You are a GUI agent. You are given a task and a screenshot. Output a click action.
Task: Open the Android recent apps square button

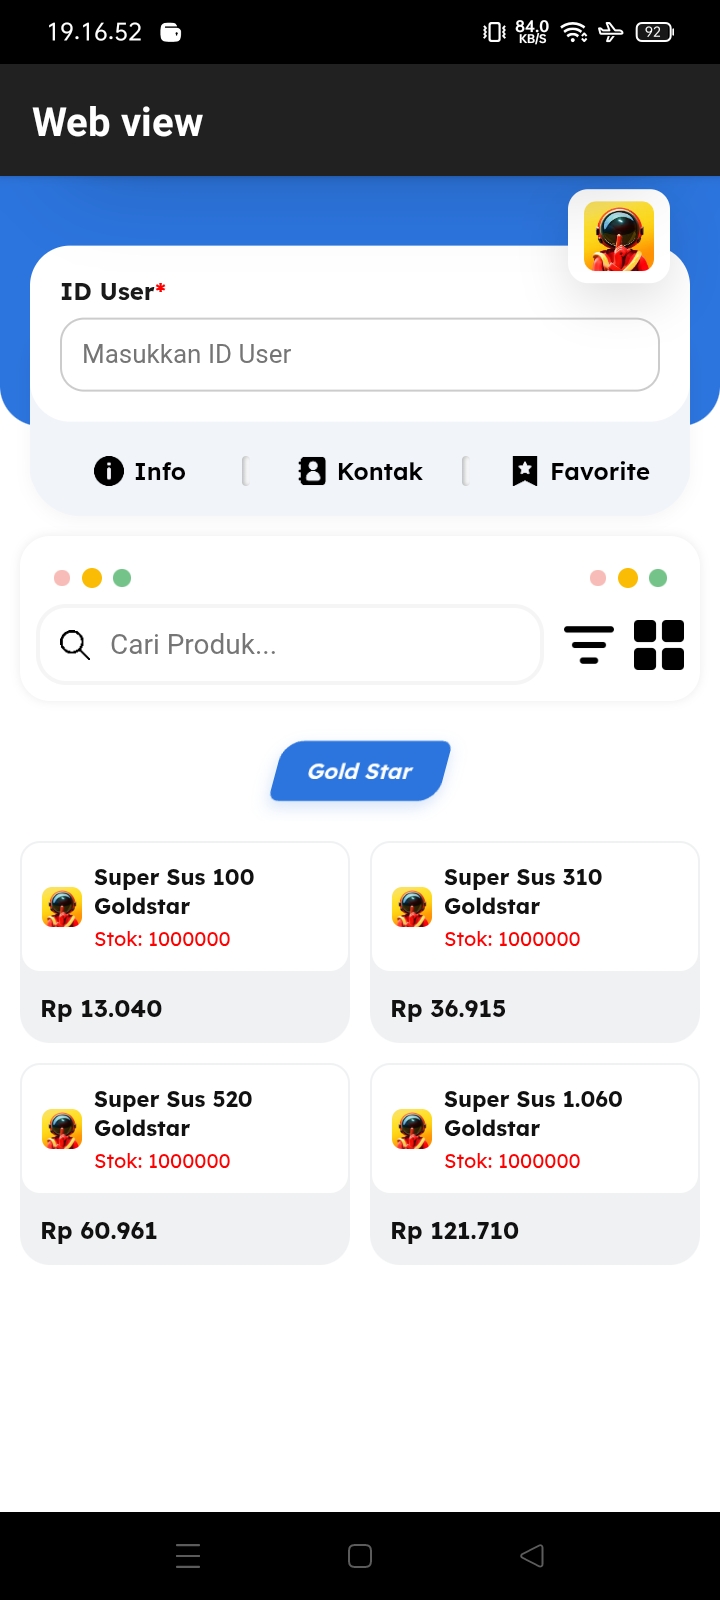point(360,1555)
